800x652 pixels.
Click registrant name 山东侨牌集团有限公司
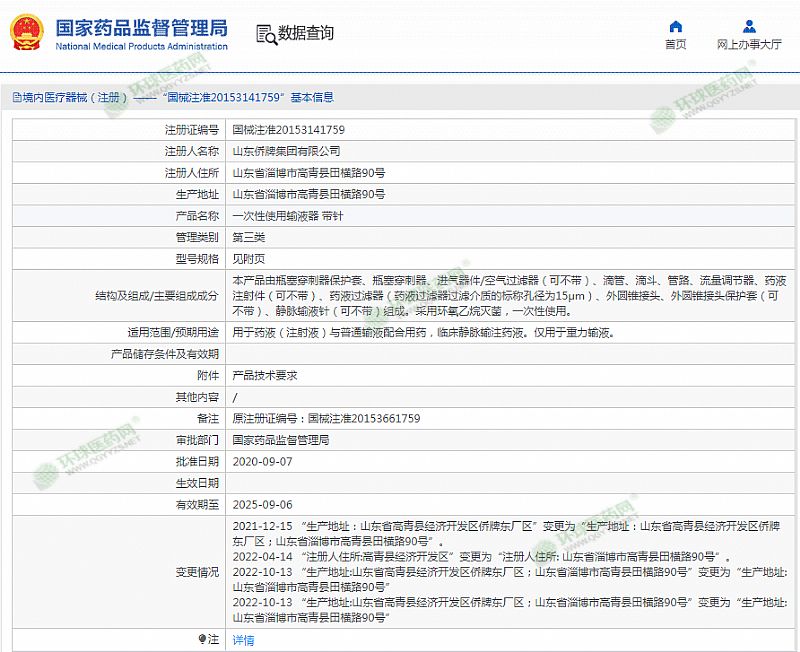286,151
